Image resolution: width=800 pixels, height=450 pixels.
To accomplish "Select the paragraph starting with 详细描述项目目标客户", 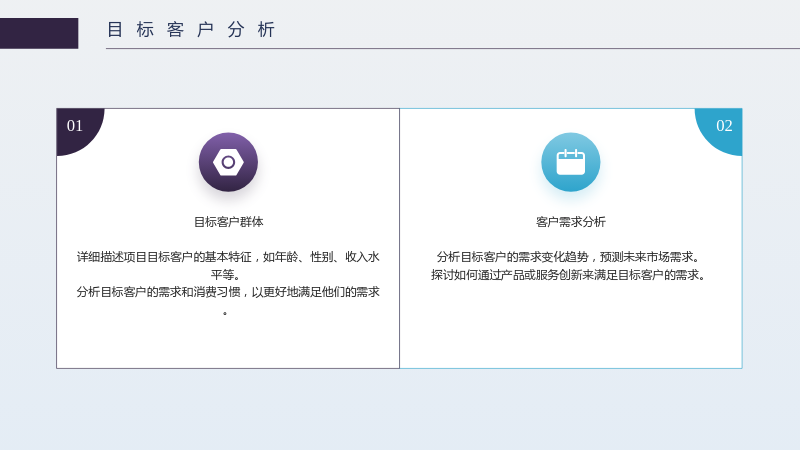I will [228, 265].
